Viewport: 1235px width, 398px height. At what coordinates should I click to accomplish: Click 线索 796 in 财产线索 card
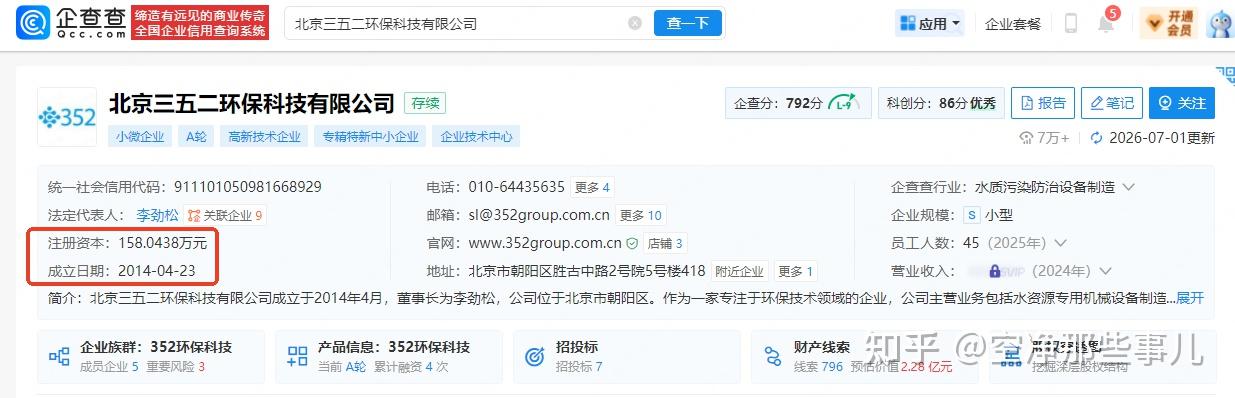click(x=818, y=367)
